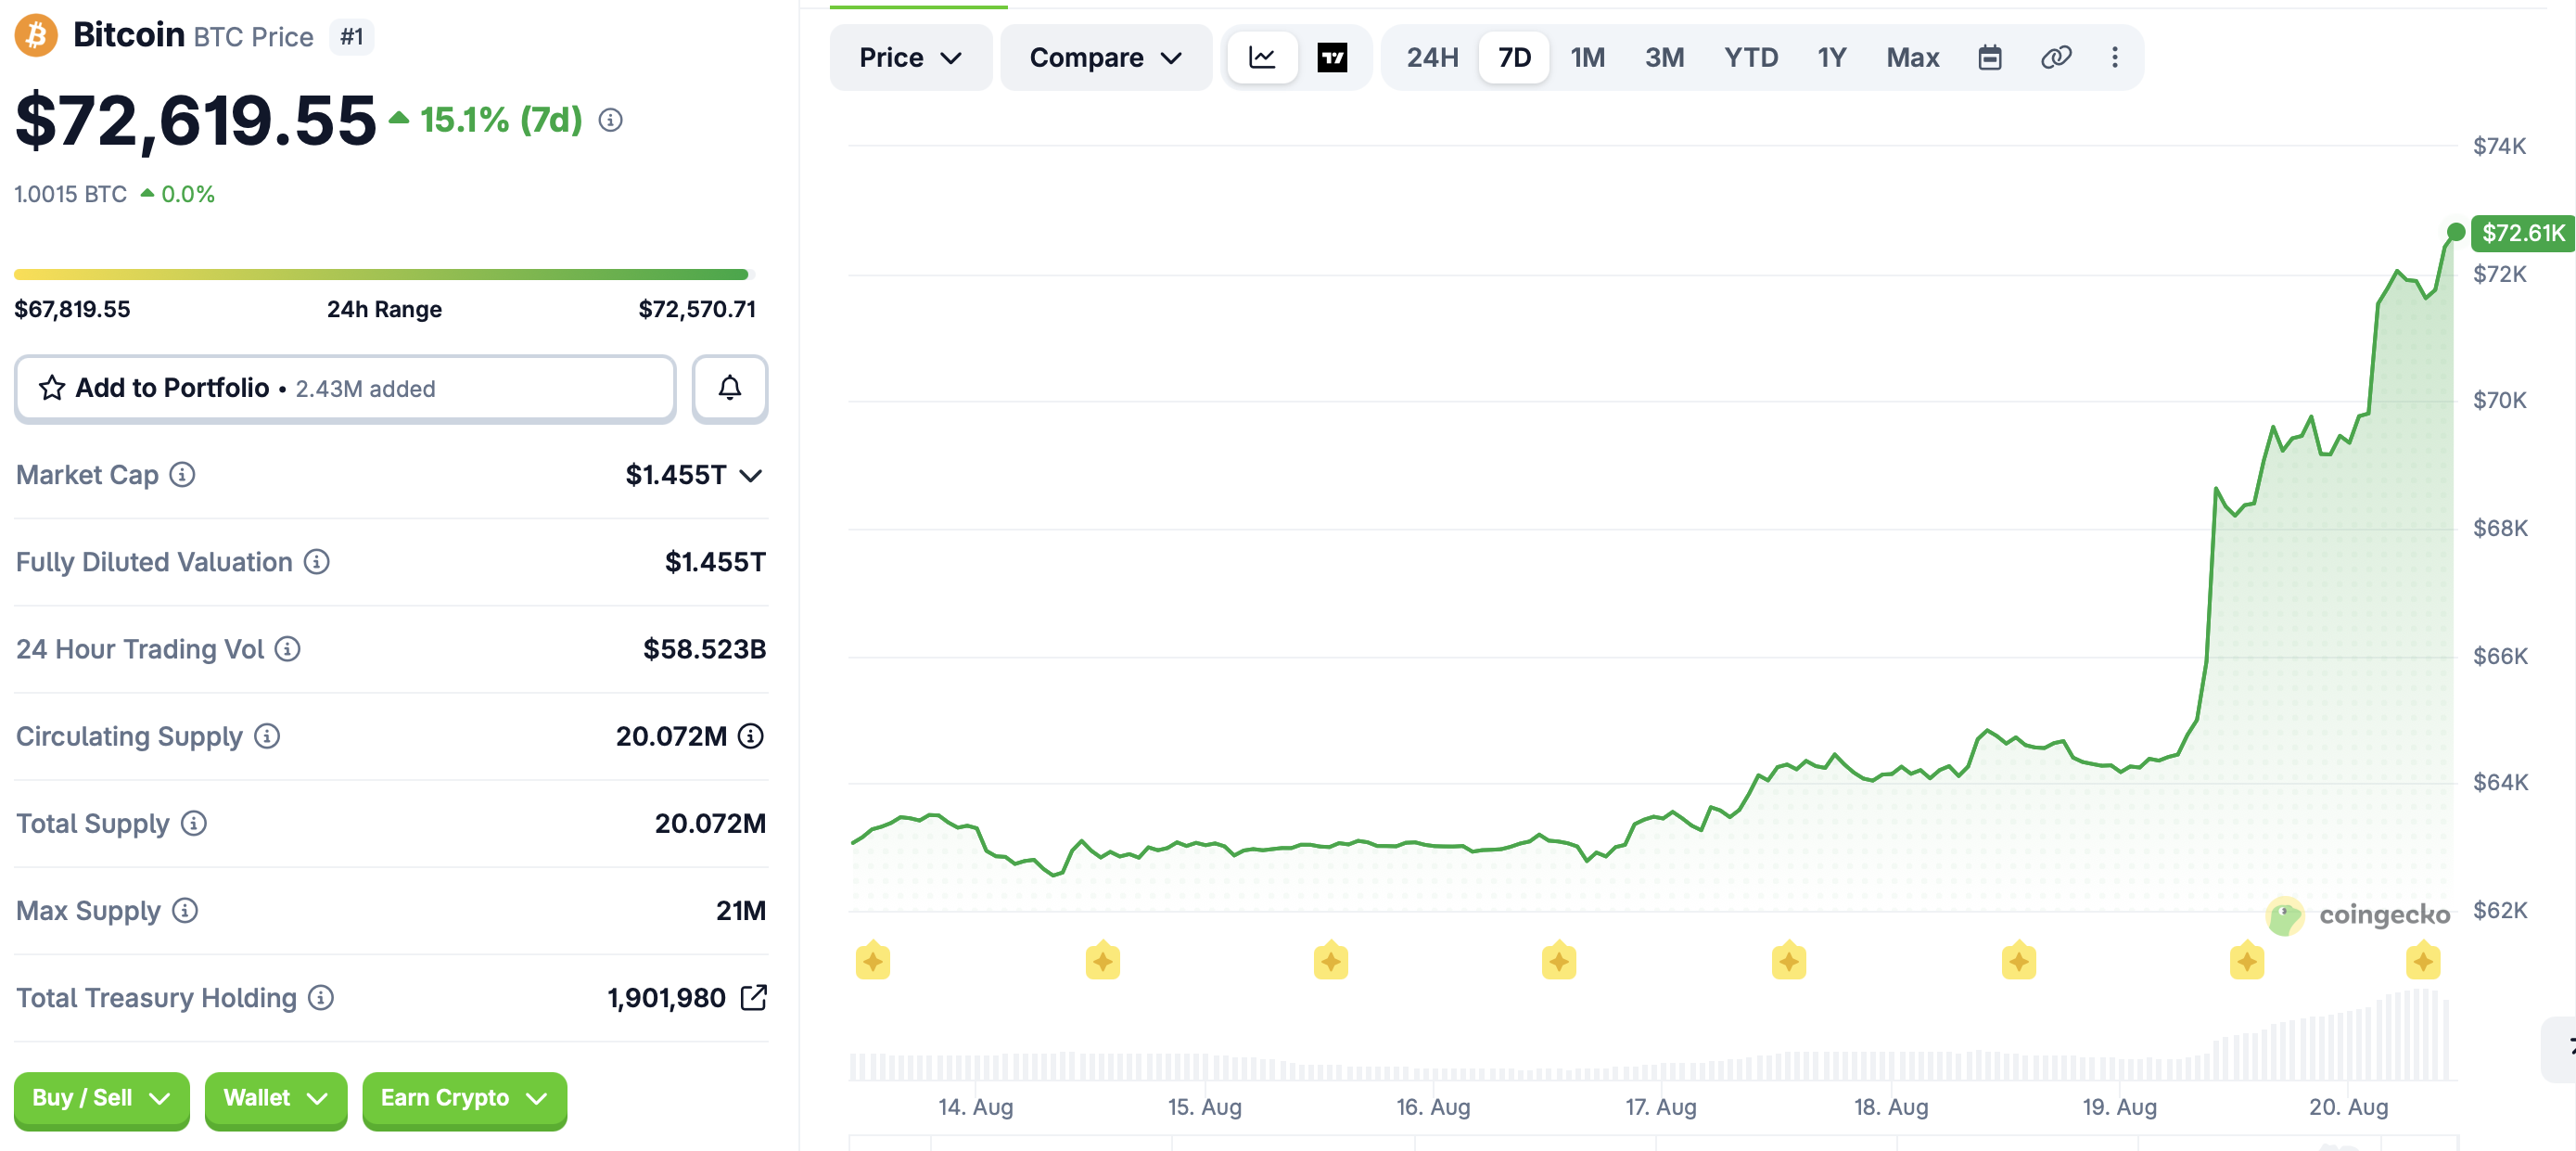
Task: Click 24 Hour Trading Vol info icon
Action: (x=288, y=649)
